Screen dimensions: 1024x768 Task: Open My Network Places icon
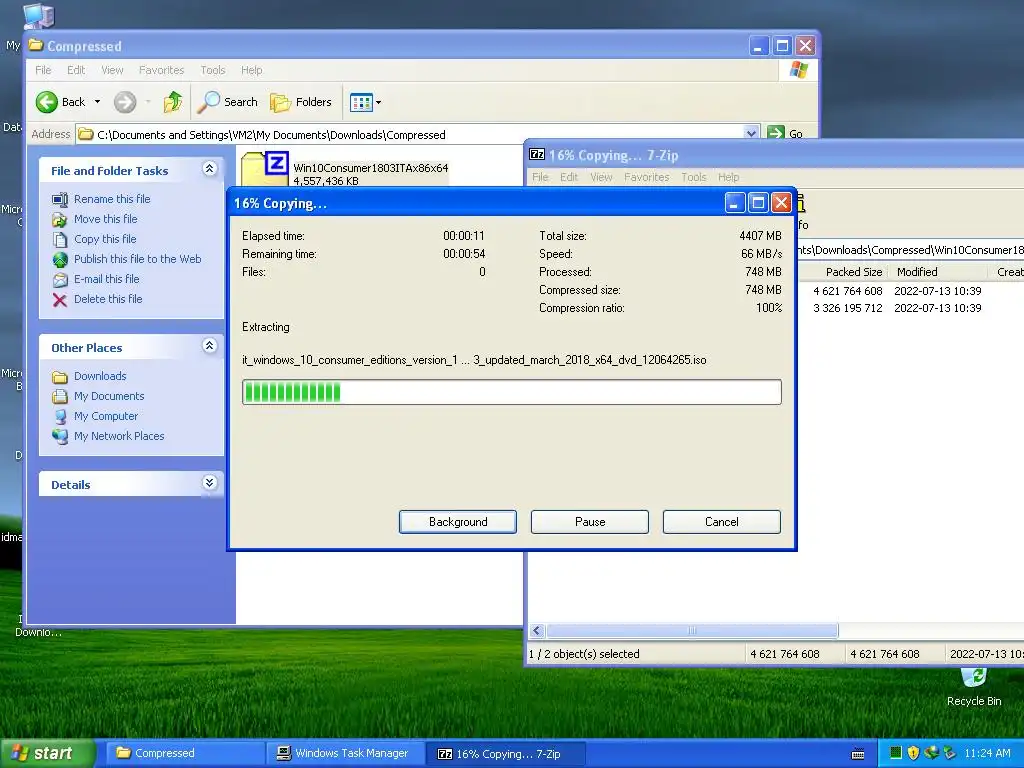60,436
